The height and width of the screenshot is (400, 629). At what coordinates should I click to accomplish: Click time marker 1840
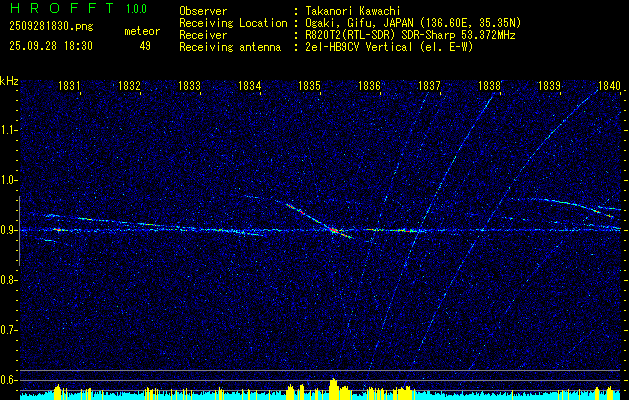609,86
